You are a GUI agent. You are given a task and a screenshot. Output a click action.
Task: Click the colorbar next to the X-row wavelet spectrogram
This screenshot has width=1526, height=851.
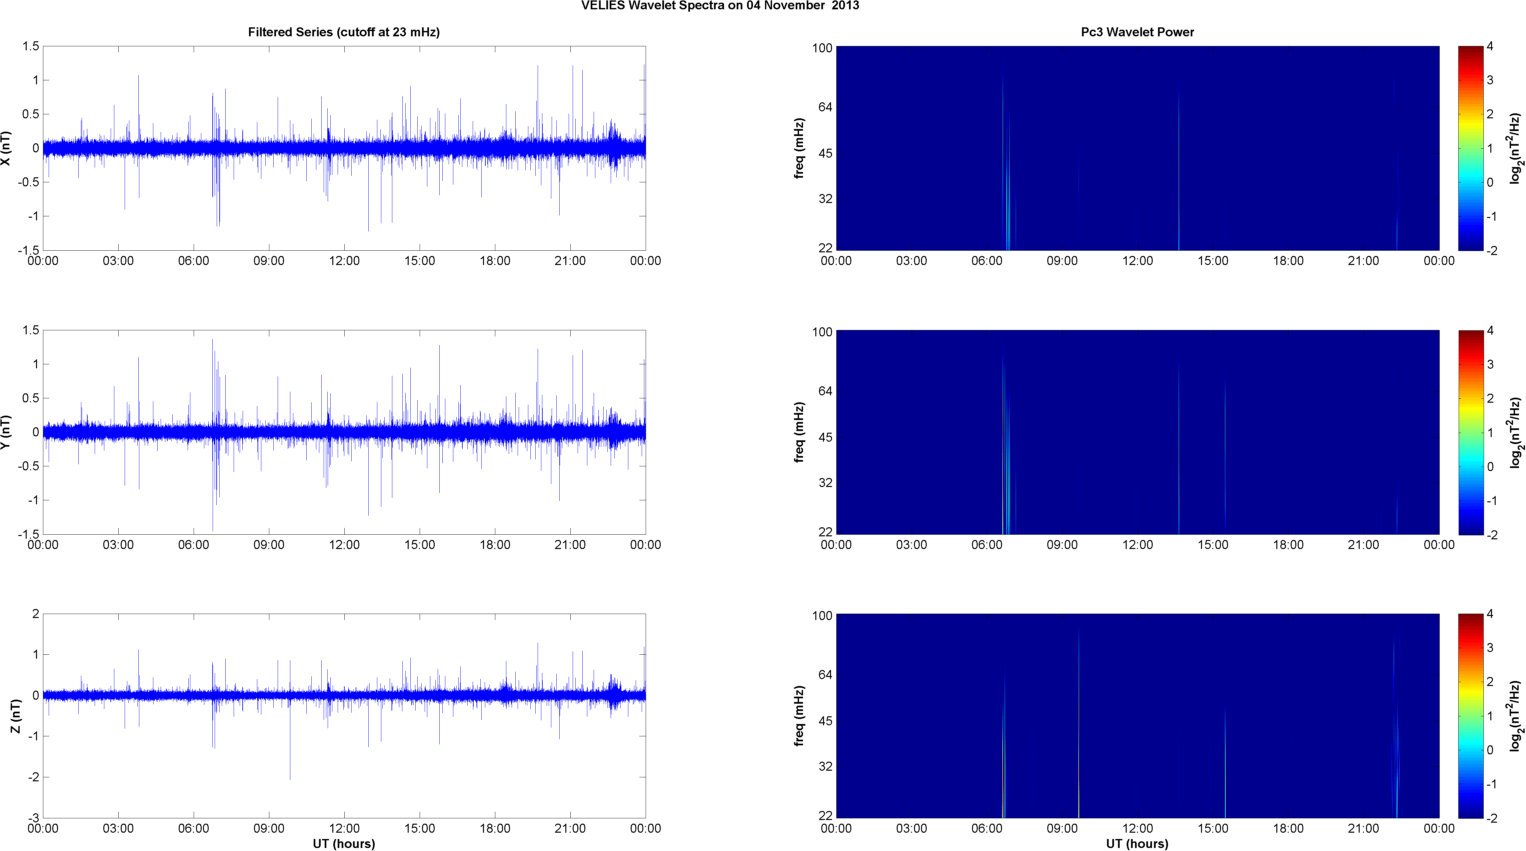click(x=1470, y=148)
